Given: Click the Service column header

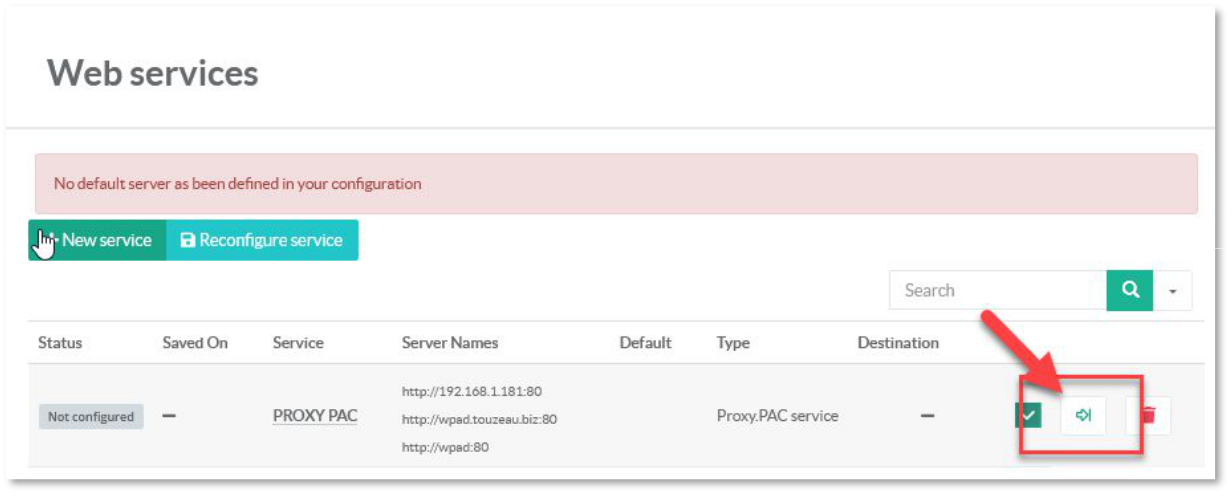Looking at the screenshot, I should point(298,343).
